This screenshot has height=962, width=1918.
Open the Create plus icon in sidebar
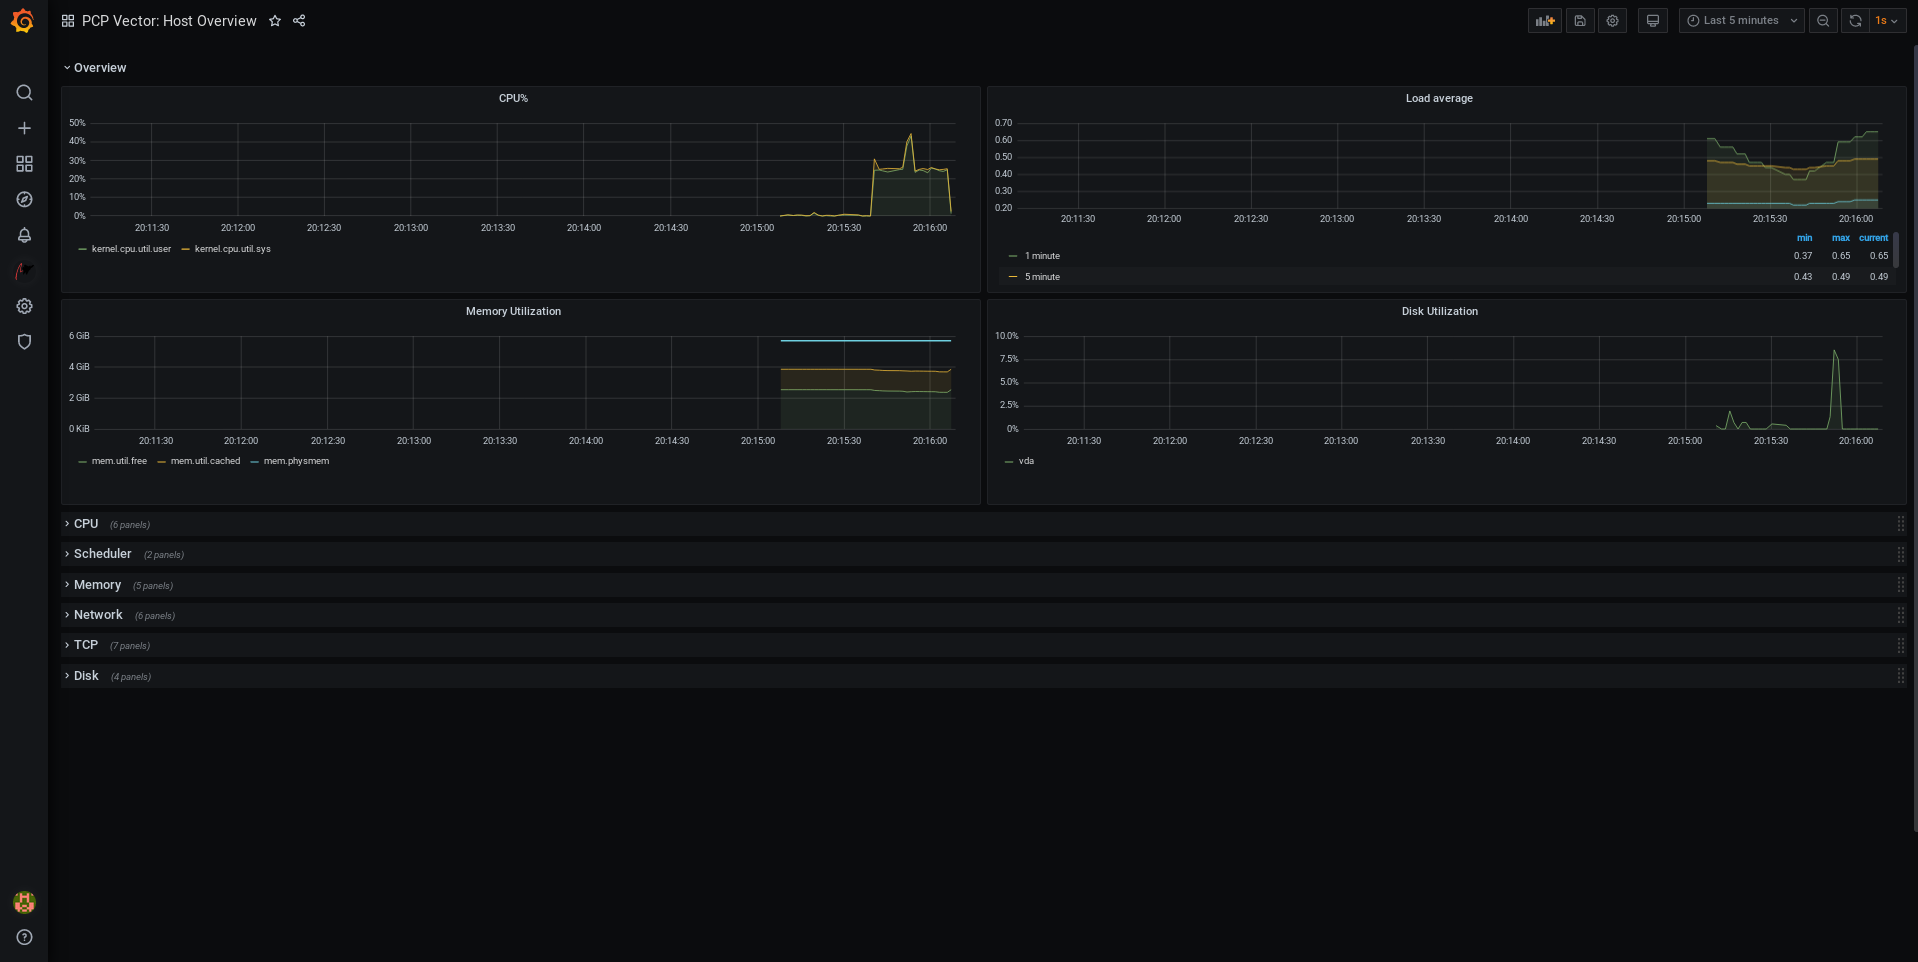[x=24, y=128]
